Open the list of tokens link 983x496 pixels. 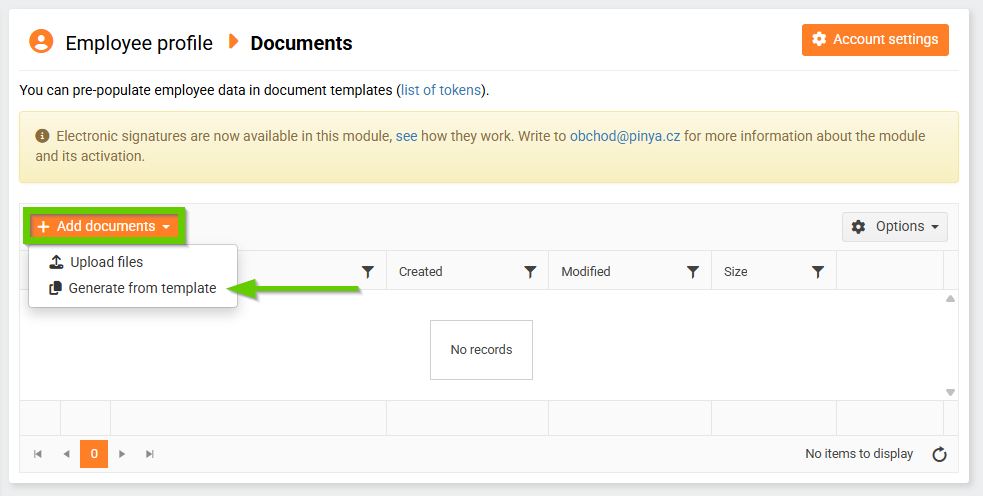pyautogui.click(x=440, y=90)
